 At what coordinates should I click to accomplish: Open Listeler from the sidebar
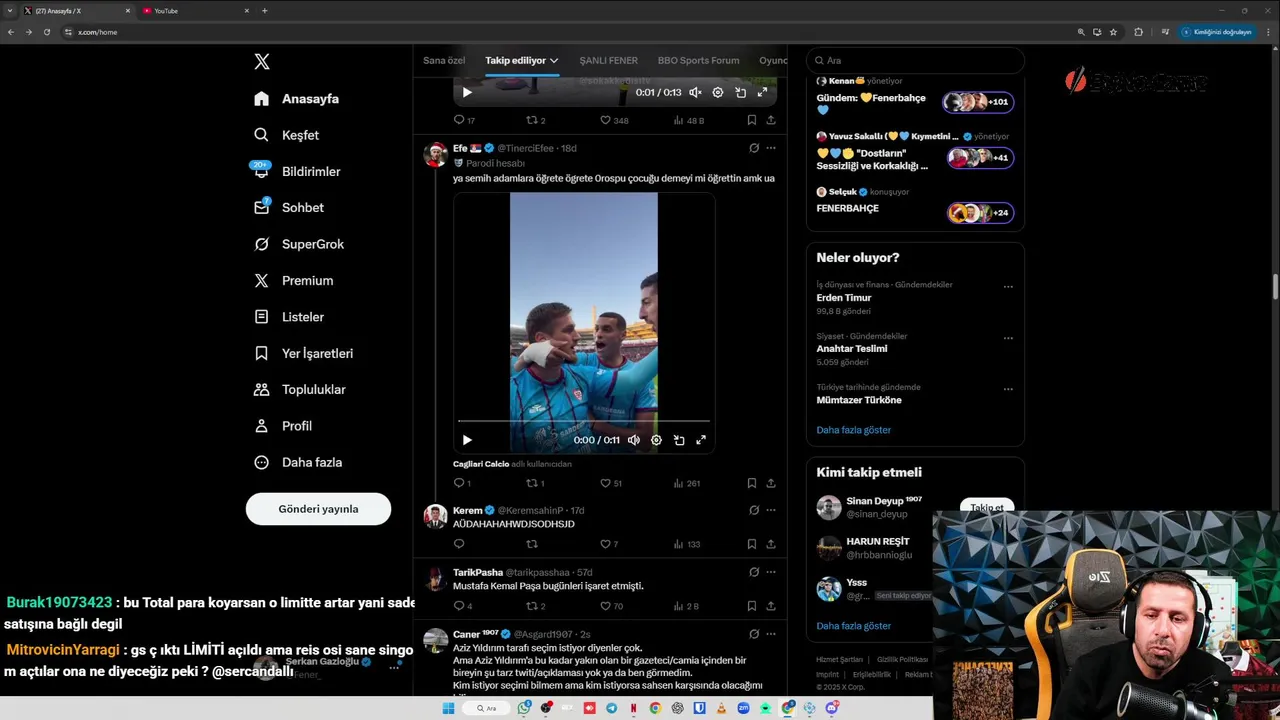pos(289,317)
